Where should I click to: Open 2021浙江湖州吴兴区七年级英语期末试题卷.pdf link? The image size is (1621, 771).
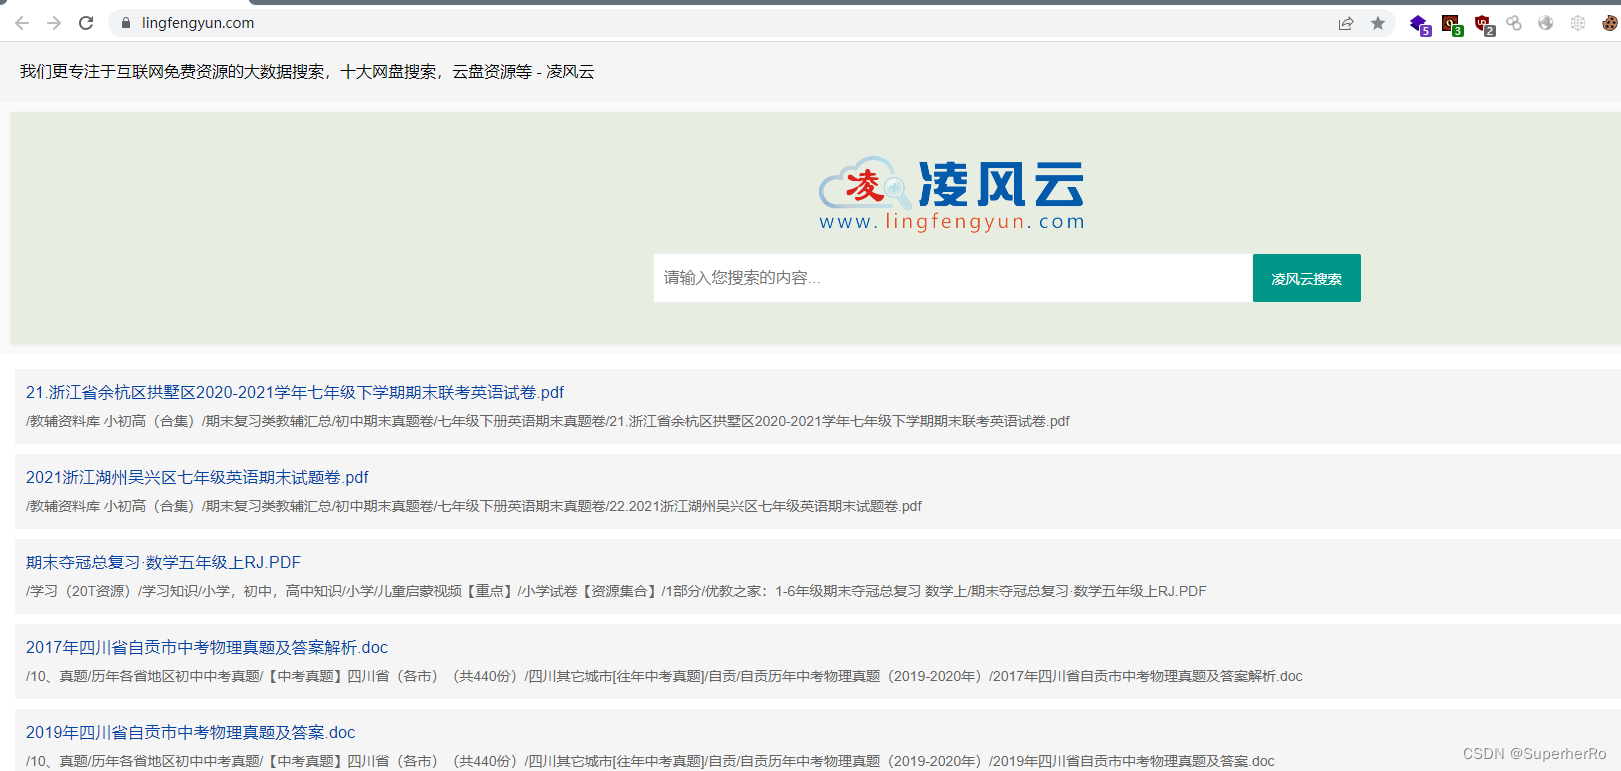click(197, 477)
